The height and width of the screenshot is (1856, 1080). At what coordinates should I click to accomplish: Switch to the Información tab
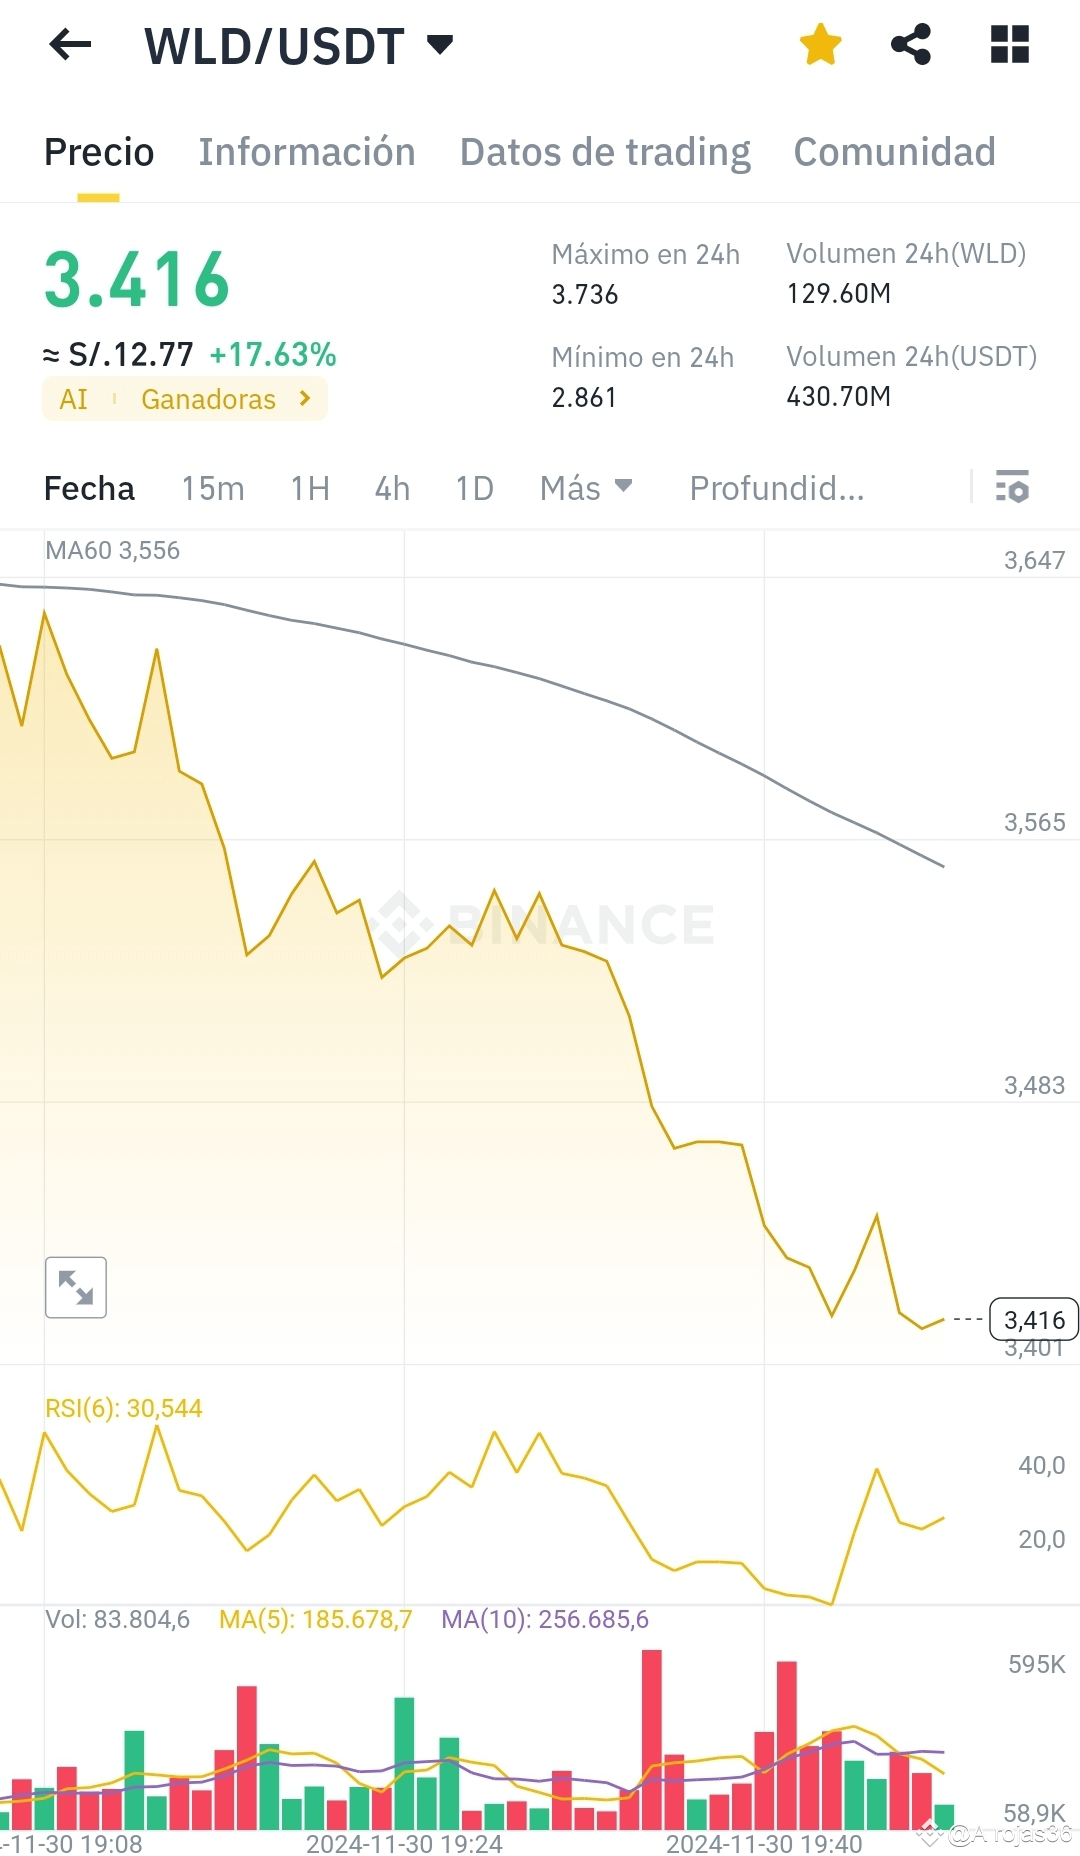click(x=306, y=152)
